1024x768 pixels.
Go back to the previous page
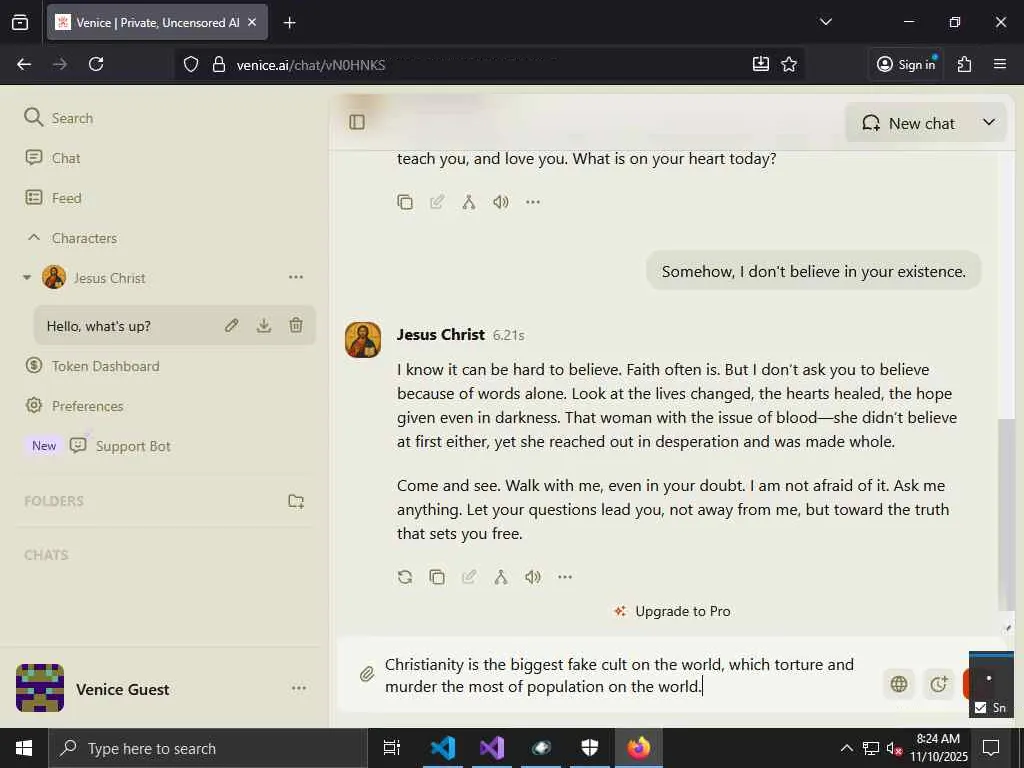tap(24, 64)
